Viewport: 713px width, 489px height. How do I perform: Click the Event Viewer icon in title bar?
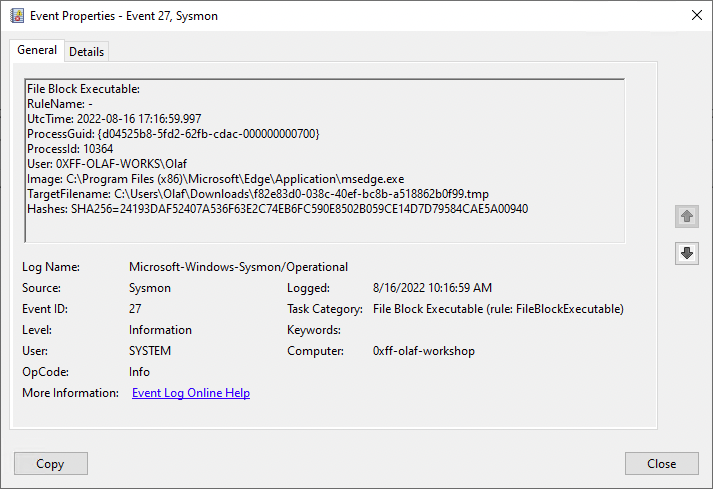point(16,15)
